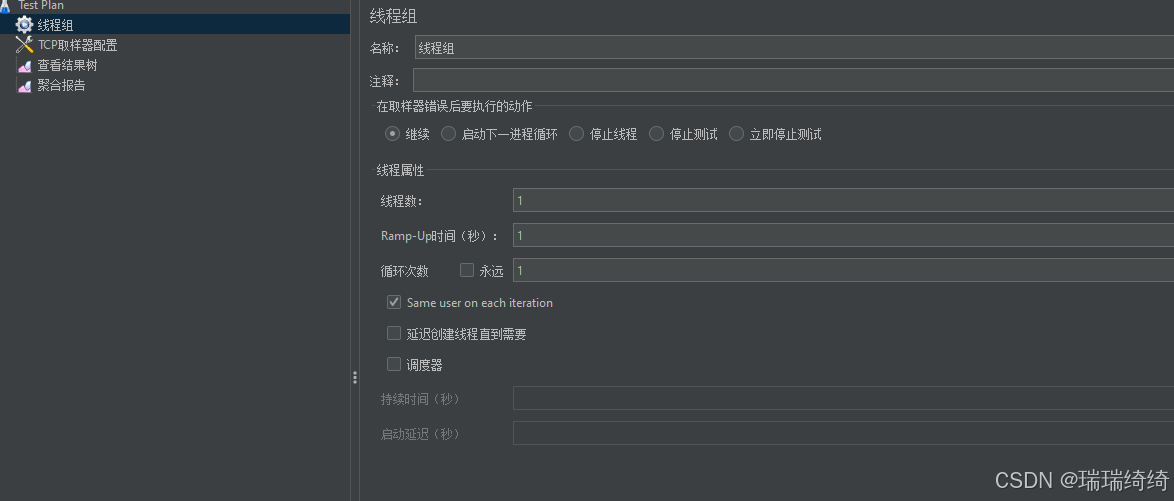Click the 查看结果树 listener icon
Screen dimensions: 1174x501
[25, 66]
